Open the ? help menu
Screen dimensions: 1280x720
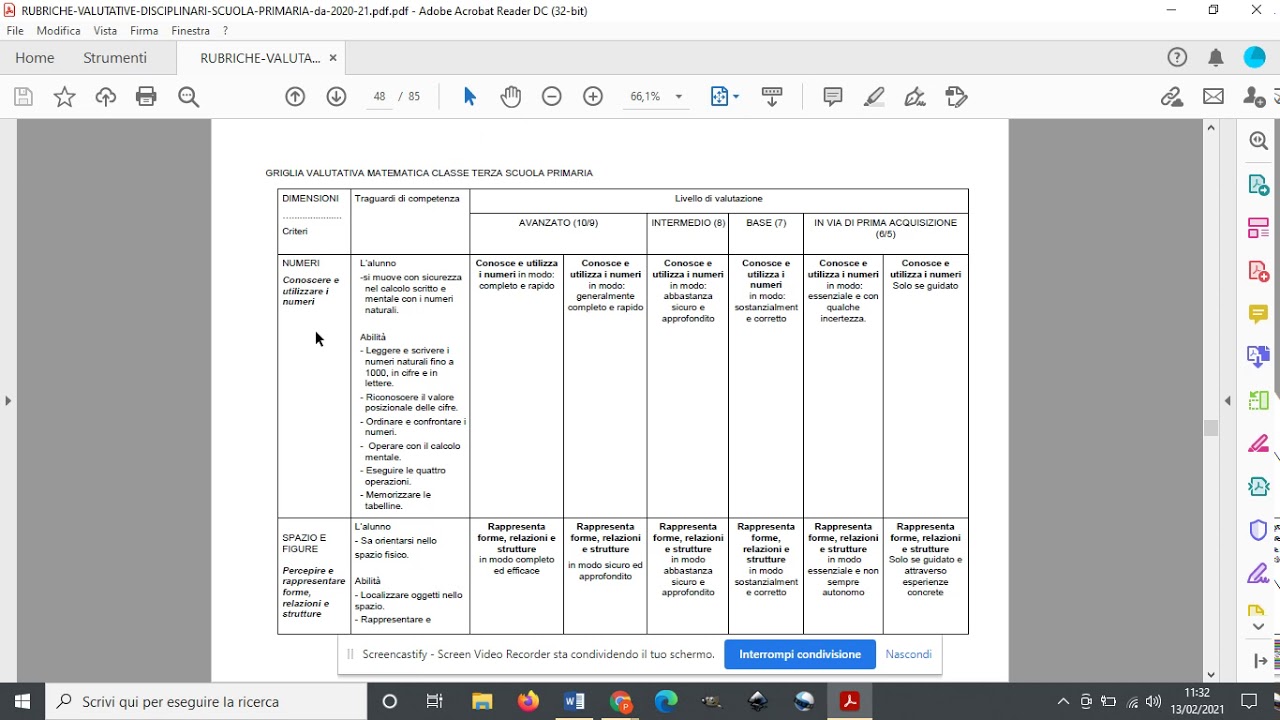click(x=226, y=31)
